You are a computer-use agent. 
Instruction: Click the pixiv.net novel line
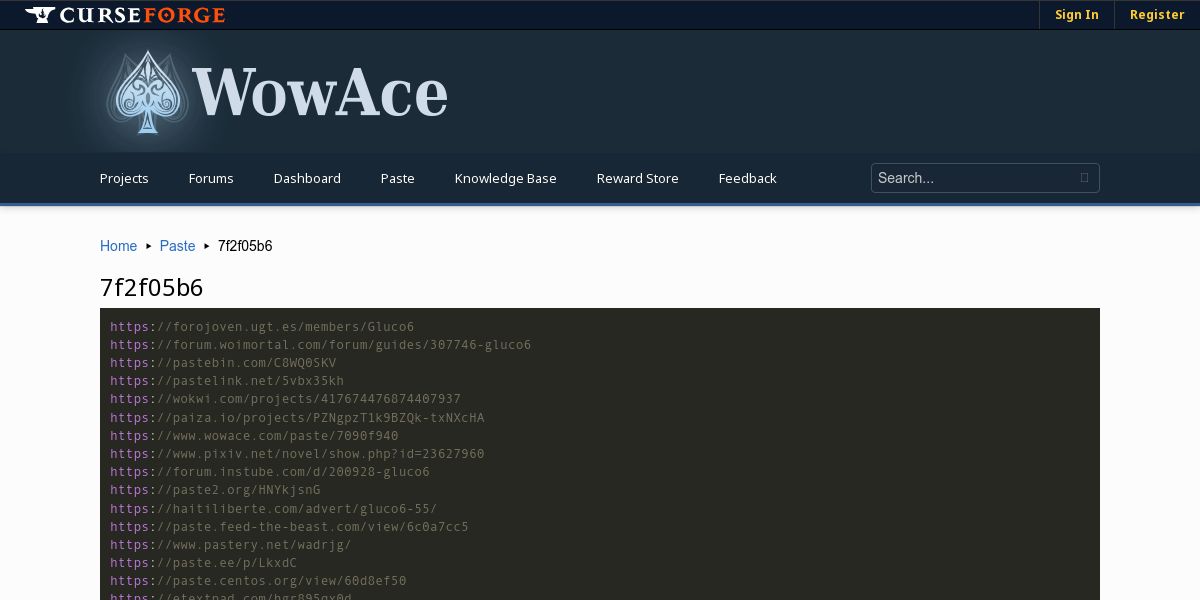pyautogui.click(x=297, y=454)
